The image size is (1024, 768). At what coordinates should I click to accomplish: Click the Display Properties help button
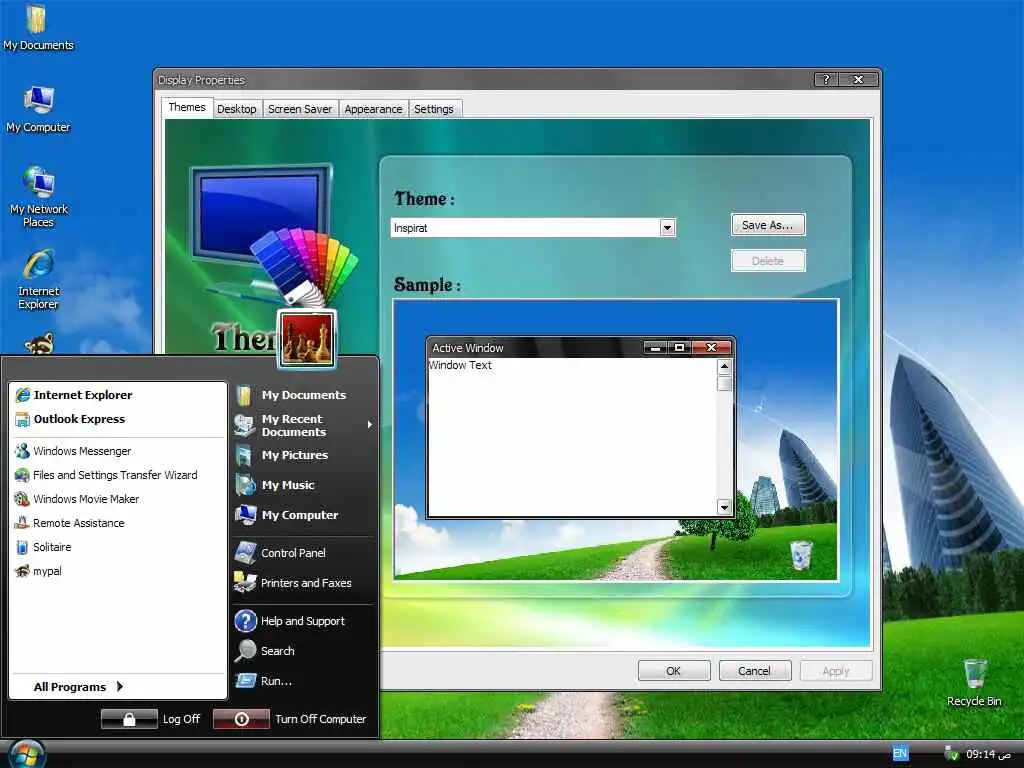click(x=825, y=80)
